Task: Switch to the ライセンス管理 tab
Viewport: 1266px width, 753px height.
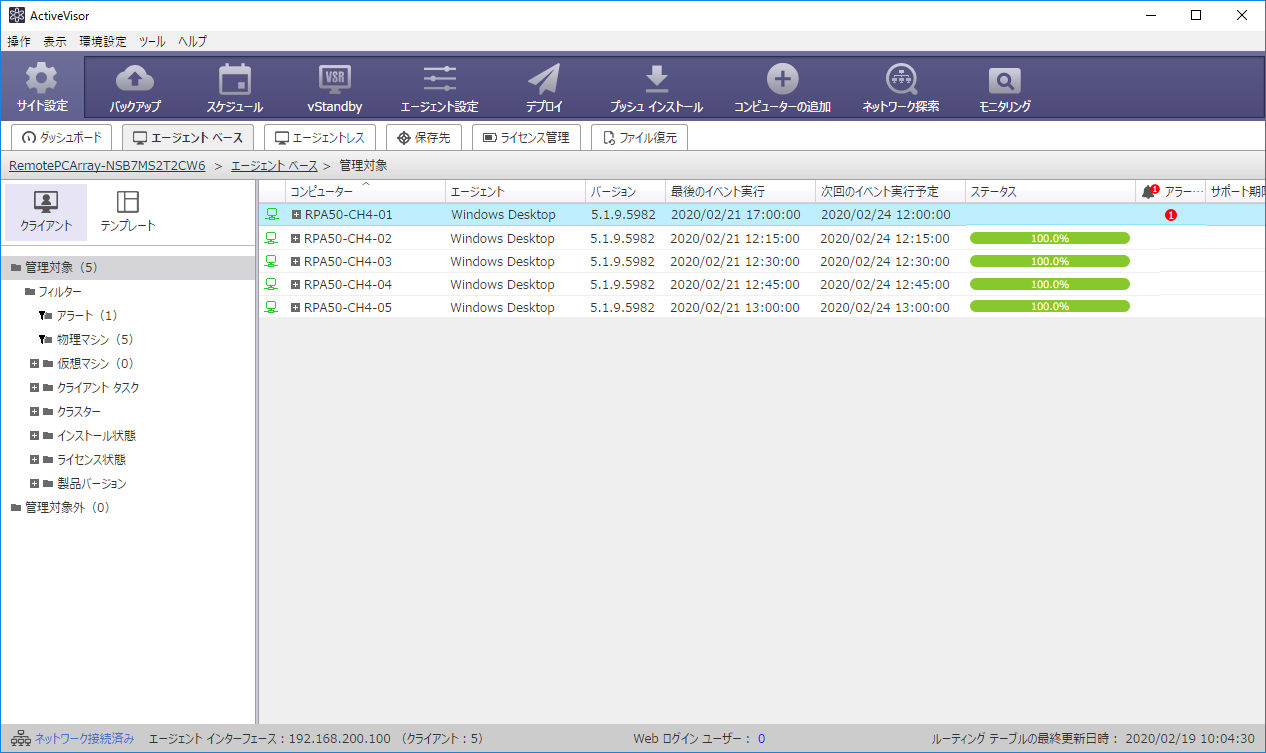Action: (x=525, y=138)
